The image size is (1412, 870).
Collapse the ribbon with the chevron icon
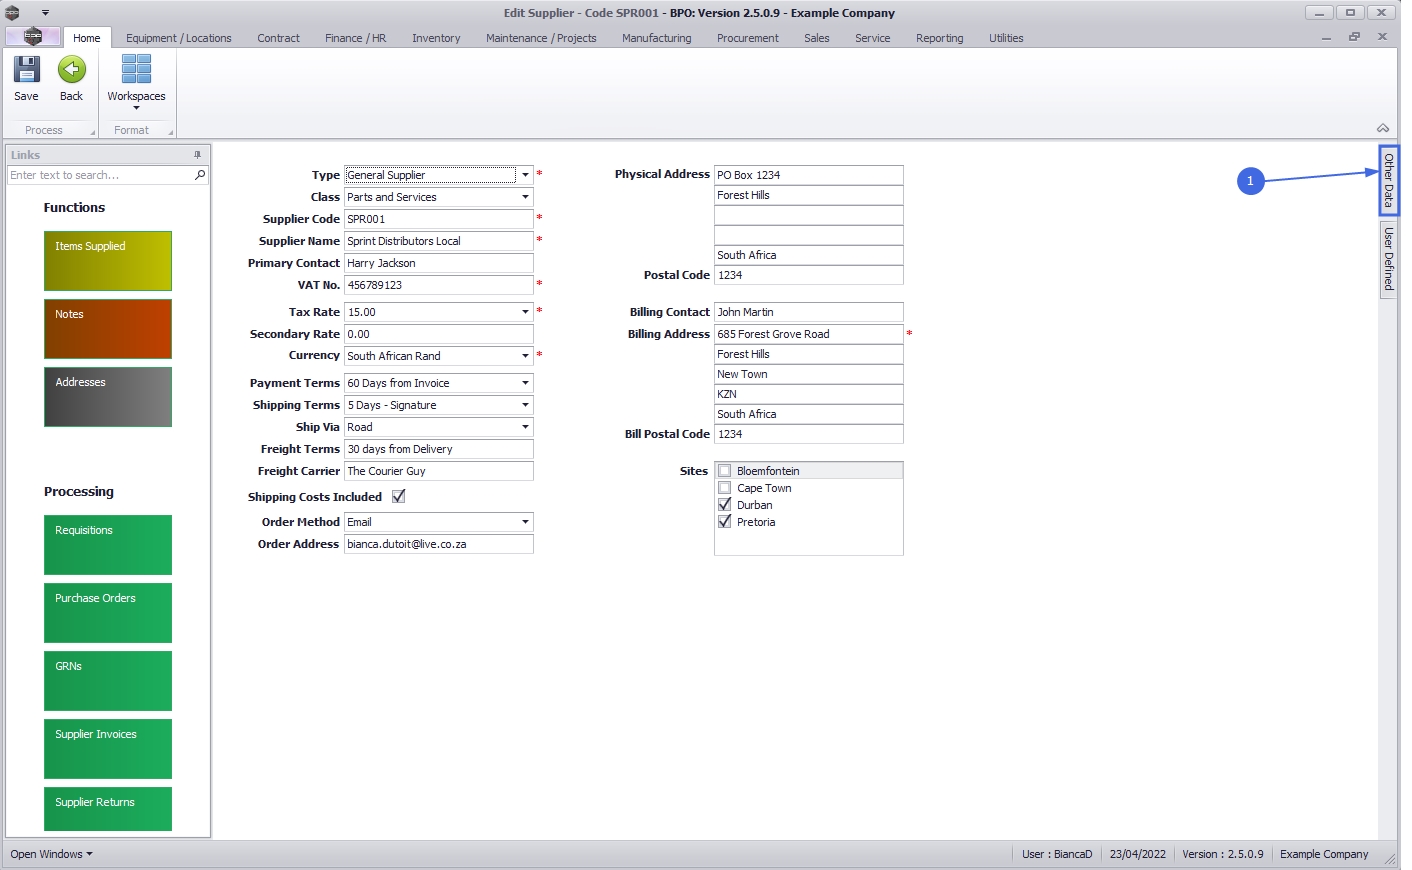click(1383, 129)
